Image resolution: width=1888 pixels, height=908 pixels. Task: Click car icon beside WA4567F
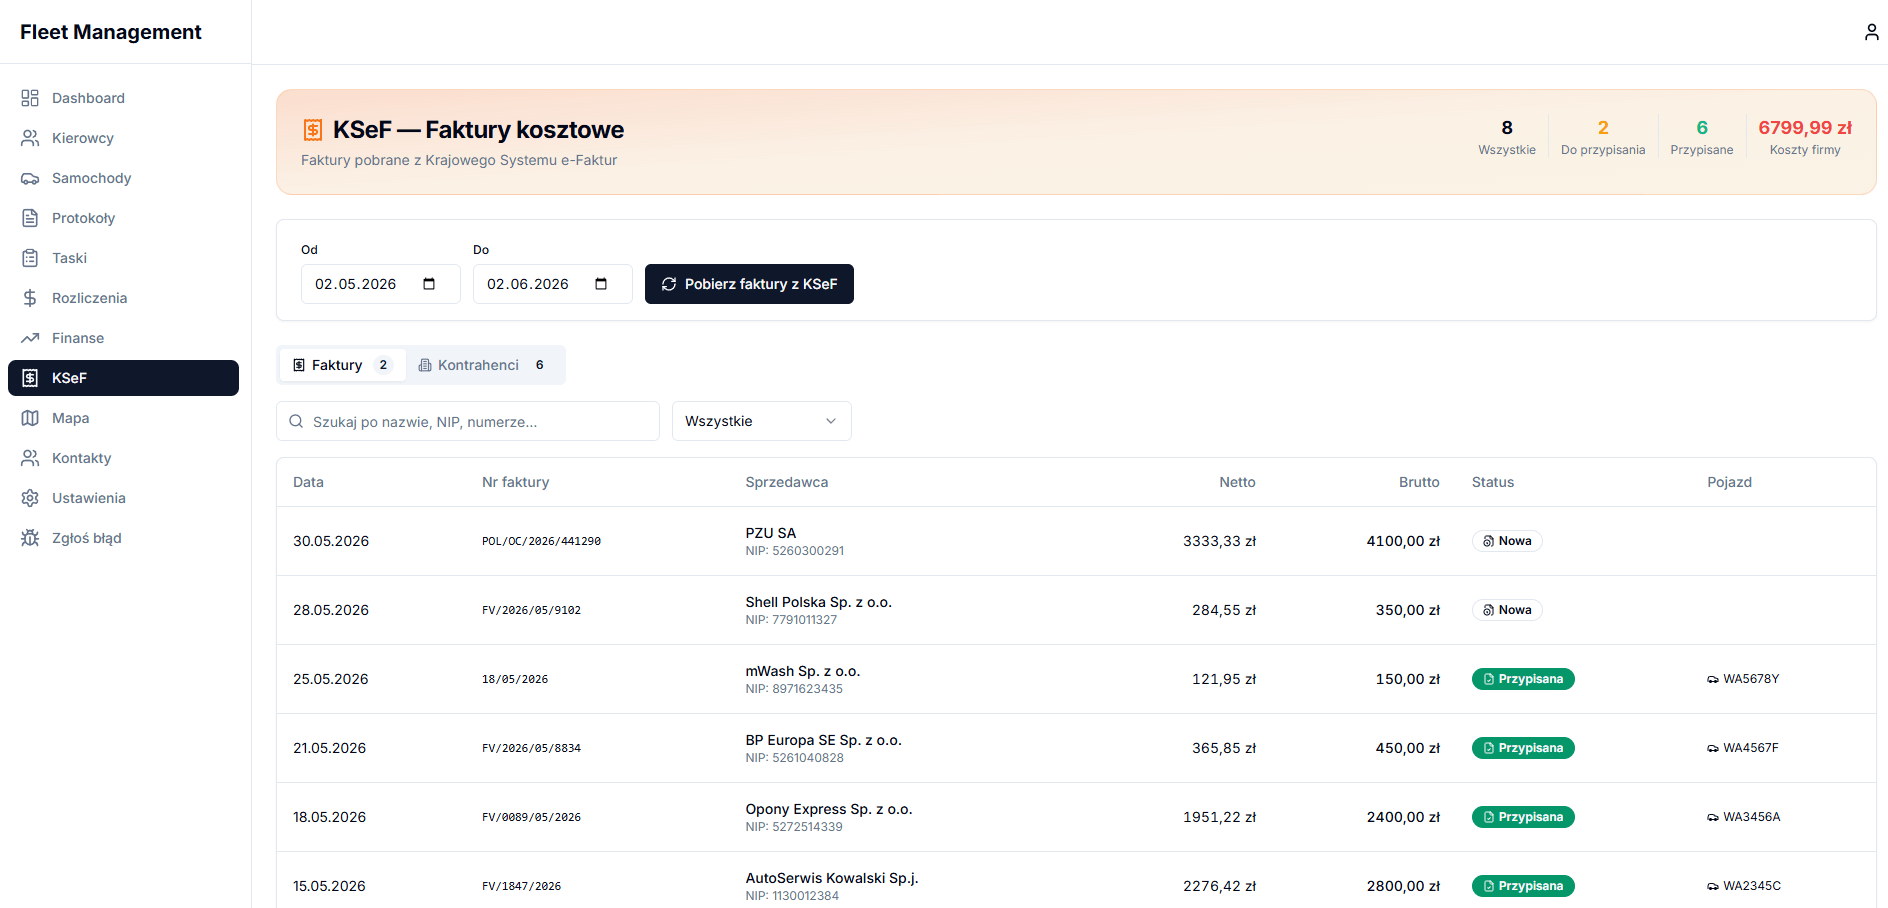(1713, 748)
